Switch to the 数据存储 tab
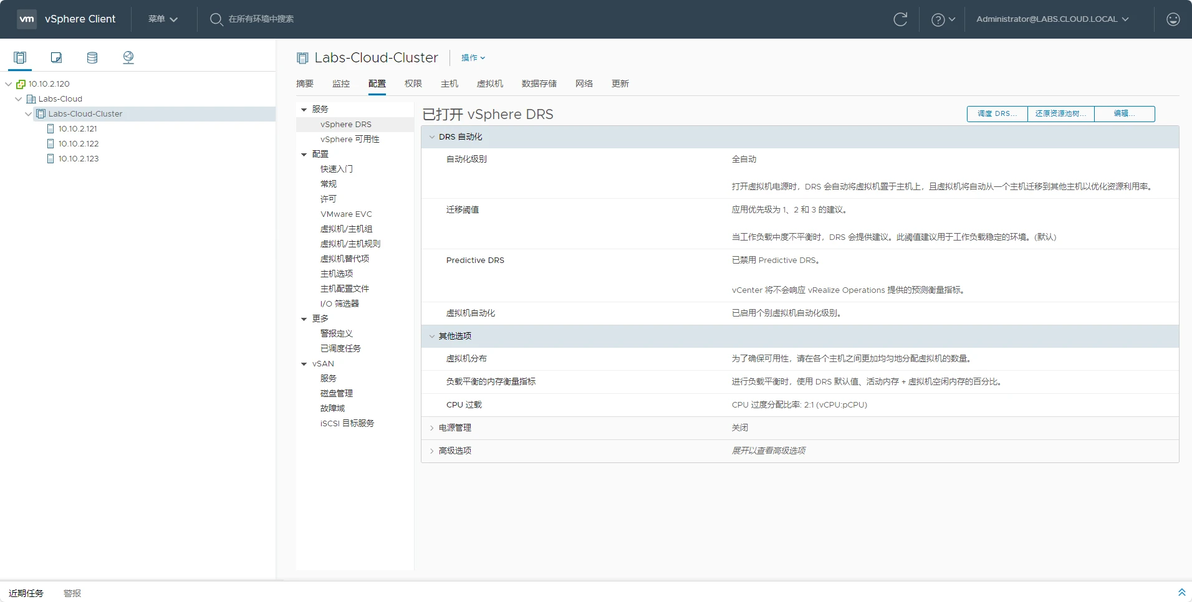 [x=539, y=84]
